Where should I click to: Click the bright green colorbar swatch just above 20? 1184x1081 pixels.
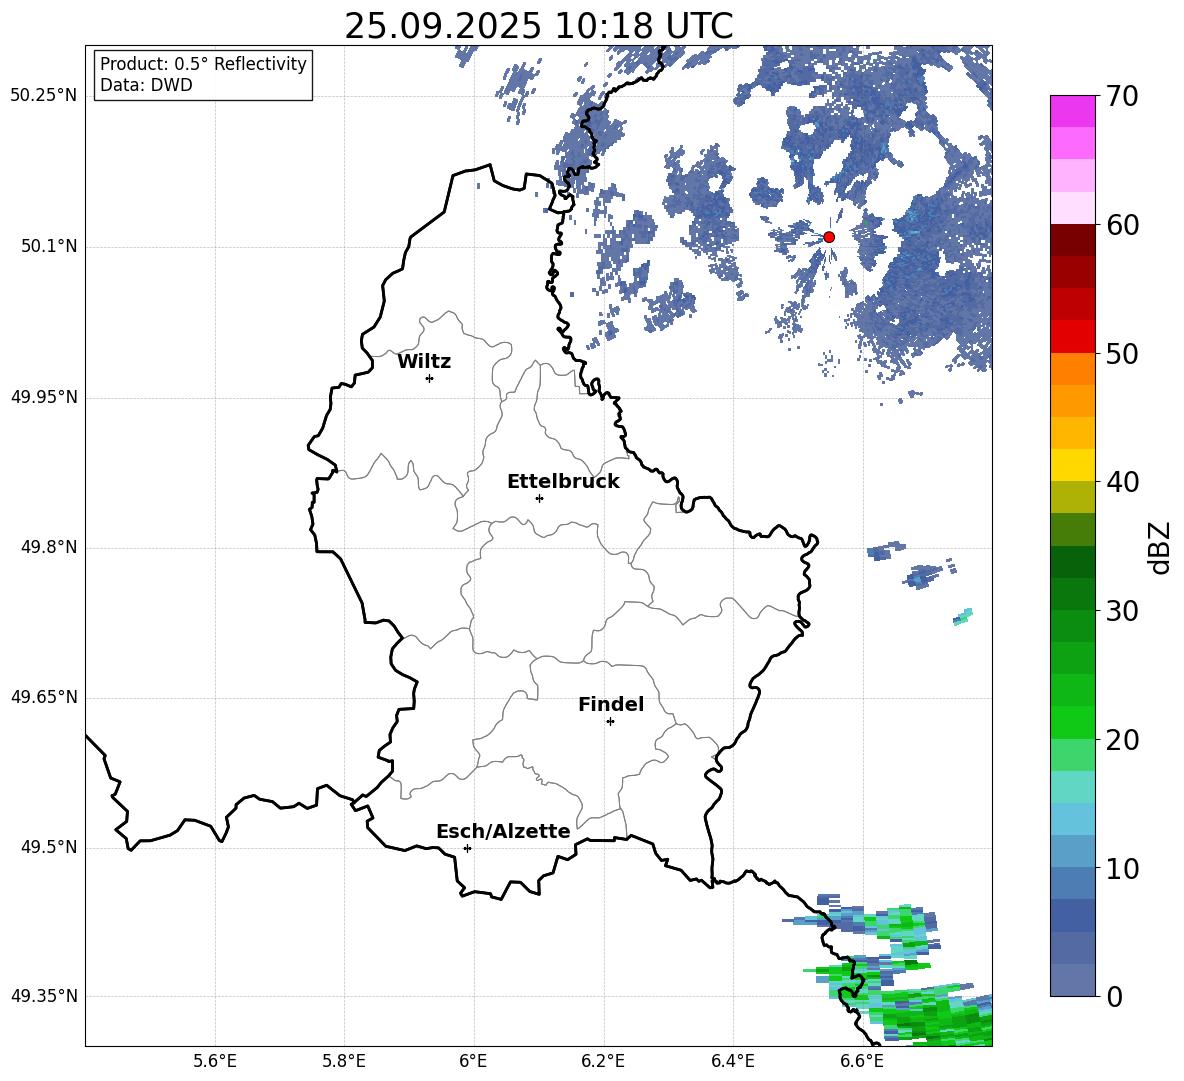tap(1072, 723)
